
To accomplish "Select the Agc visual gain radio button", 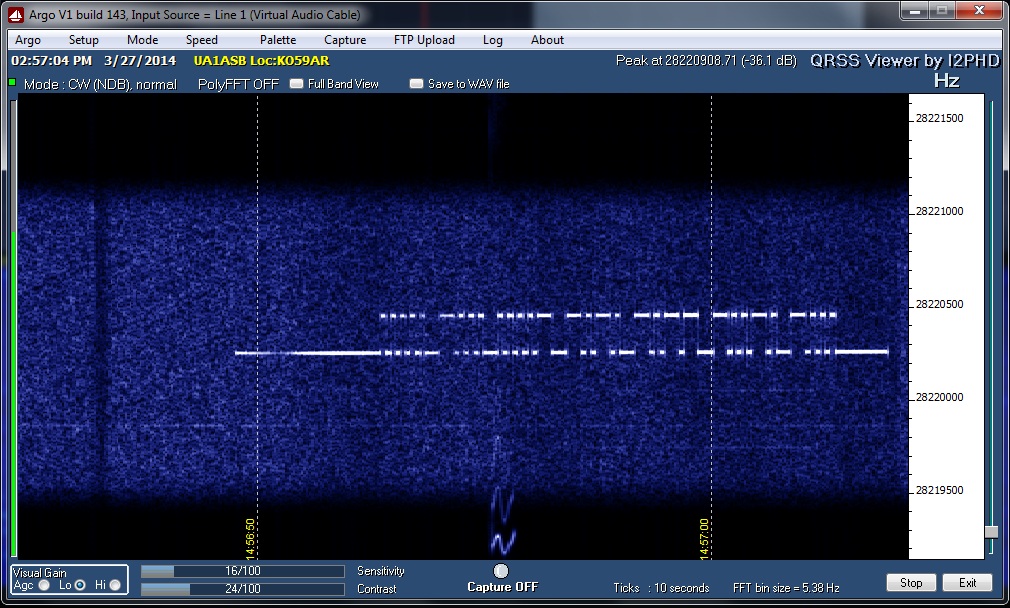I will (x=43, y=585).
